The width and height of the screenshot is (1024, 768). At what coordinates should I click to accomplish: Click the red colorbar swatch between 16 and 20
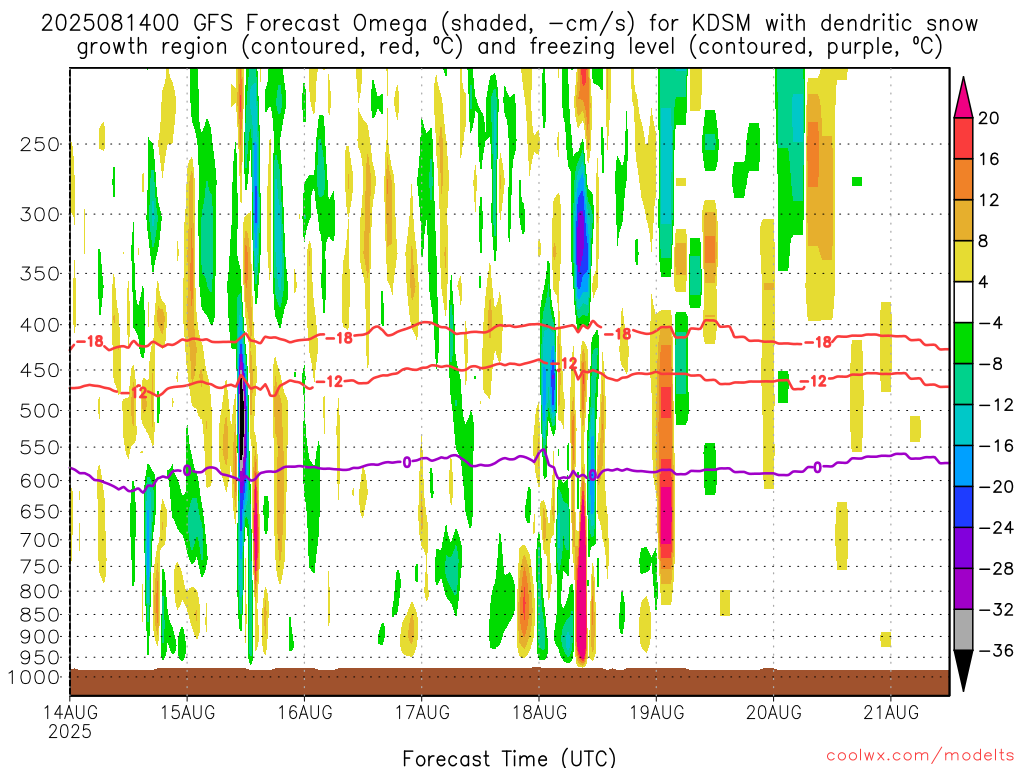[x=963, y=138]
